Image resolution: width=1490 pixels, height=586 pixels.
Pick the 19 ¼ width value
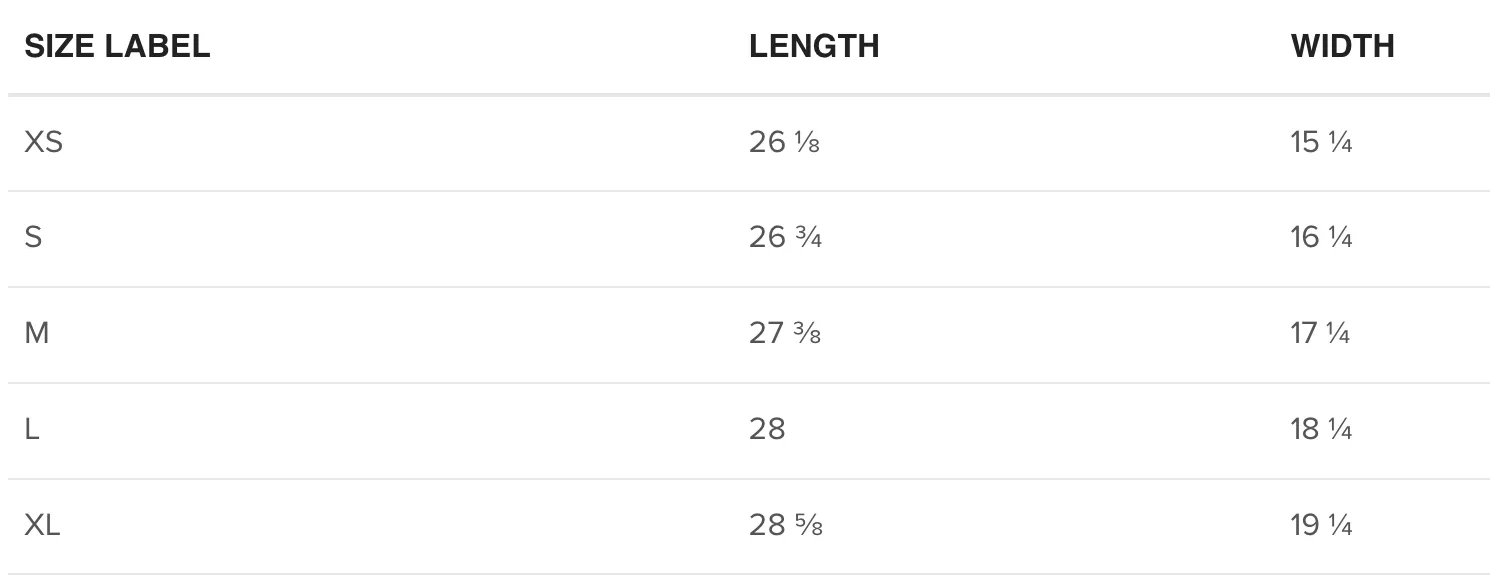click(1321, 525)
